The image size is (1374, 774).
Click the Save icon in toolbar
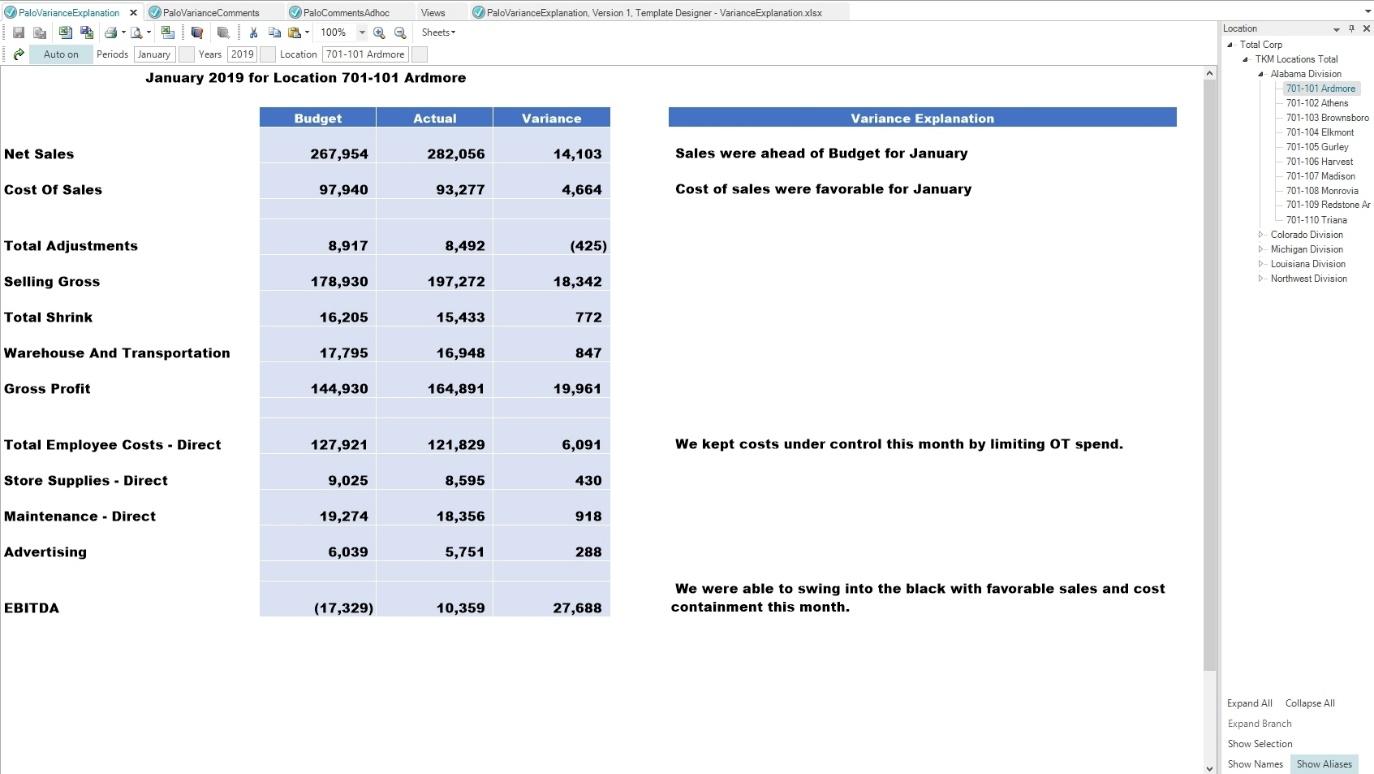[x=18, y=33]
